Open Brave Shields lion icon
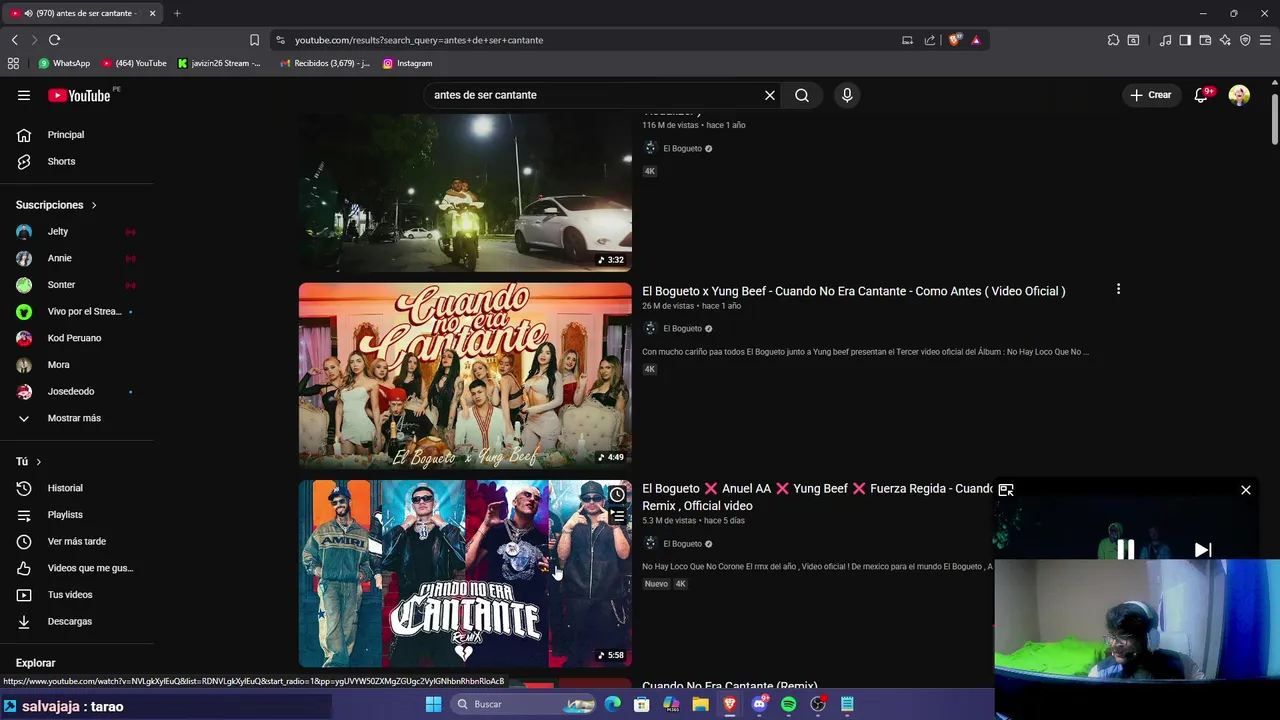1280x720 pixels. (955, 40)
